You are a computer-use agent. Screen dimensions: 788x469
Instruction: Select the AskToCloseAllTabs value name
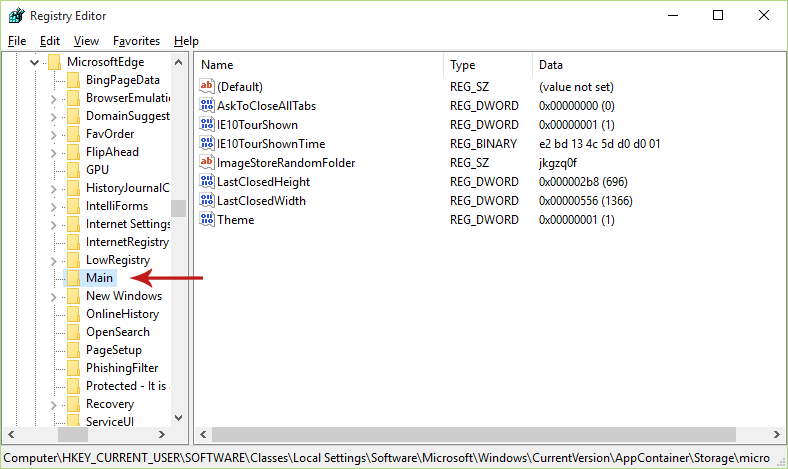click(266, 106)
